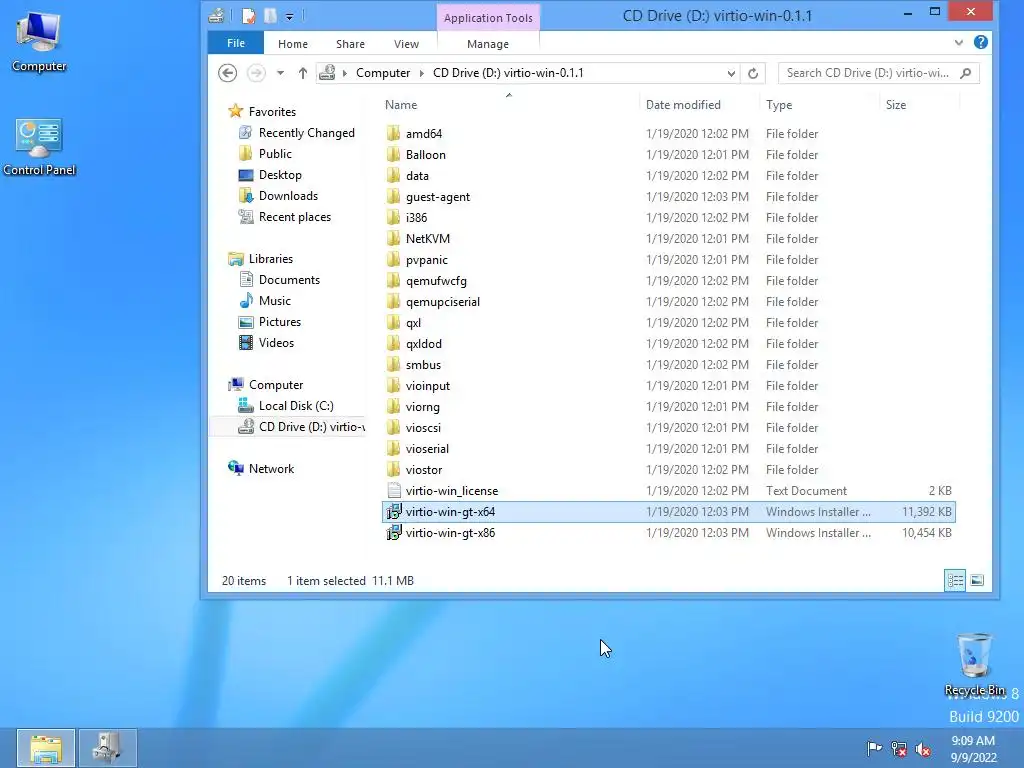This screenshot has height=768, width=1024.
Task: Open the Control Panel desktop icon
Action: (x=39, y=147)
